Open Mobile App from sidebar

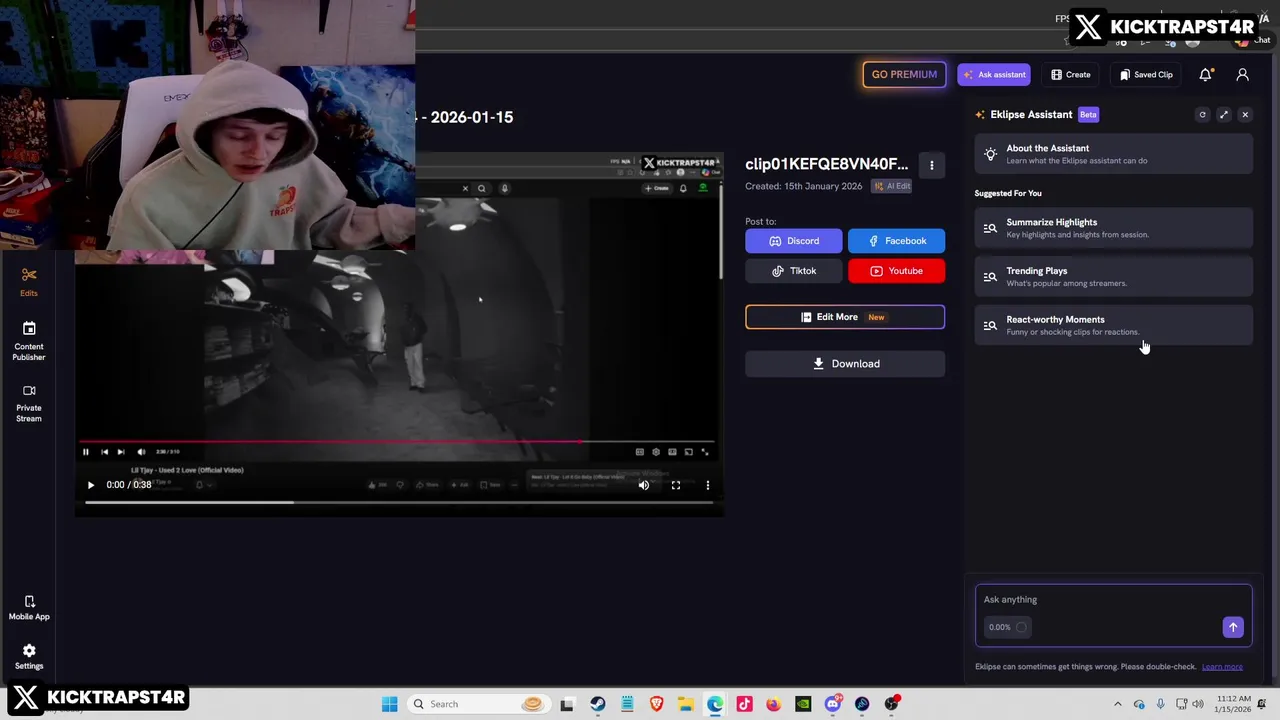29,607
